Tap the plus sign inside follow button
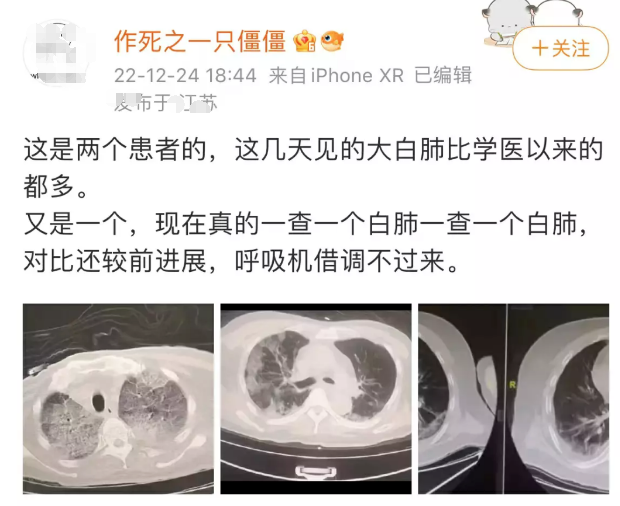The image size is (620, 506). point(540,49)
